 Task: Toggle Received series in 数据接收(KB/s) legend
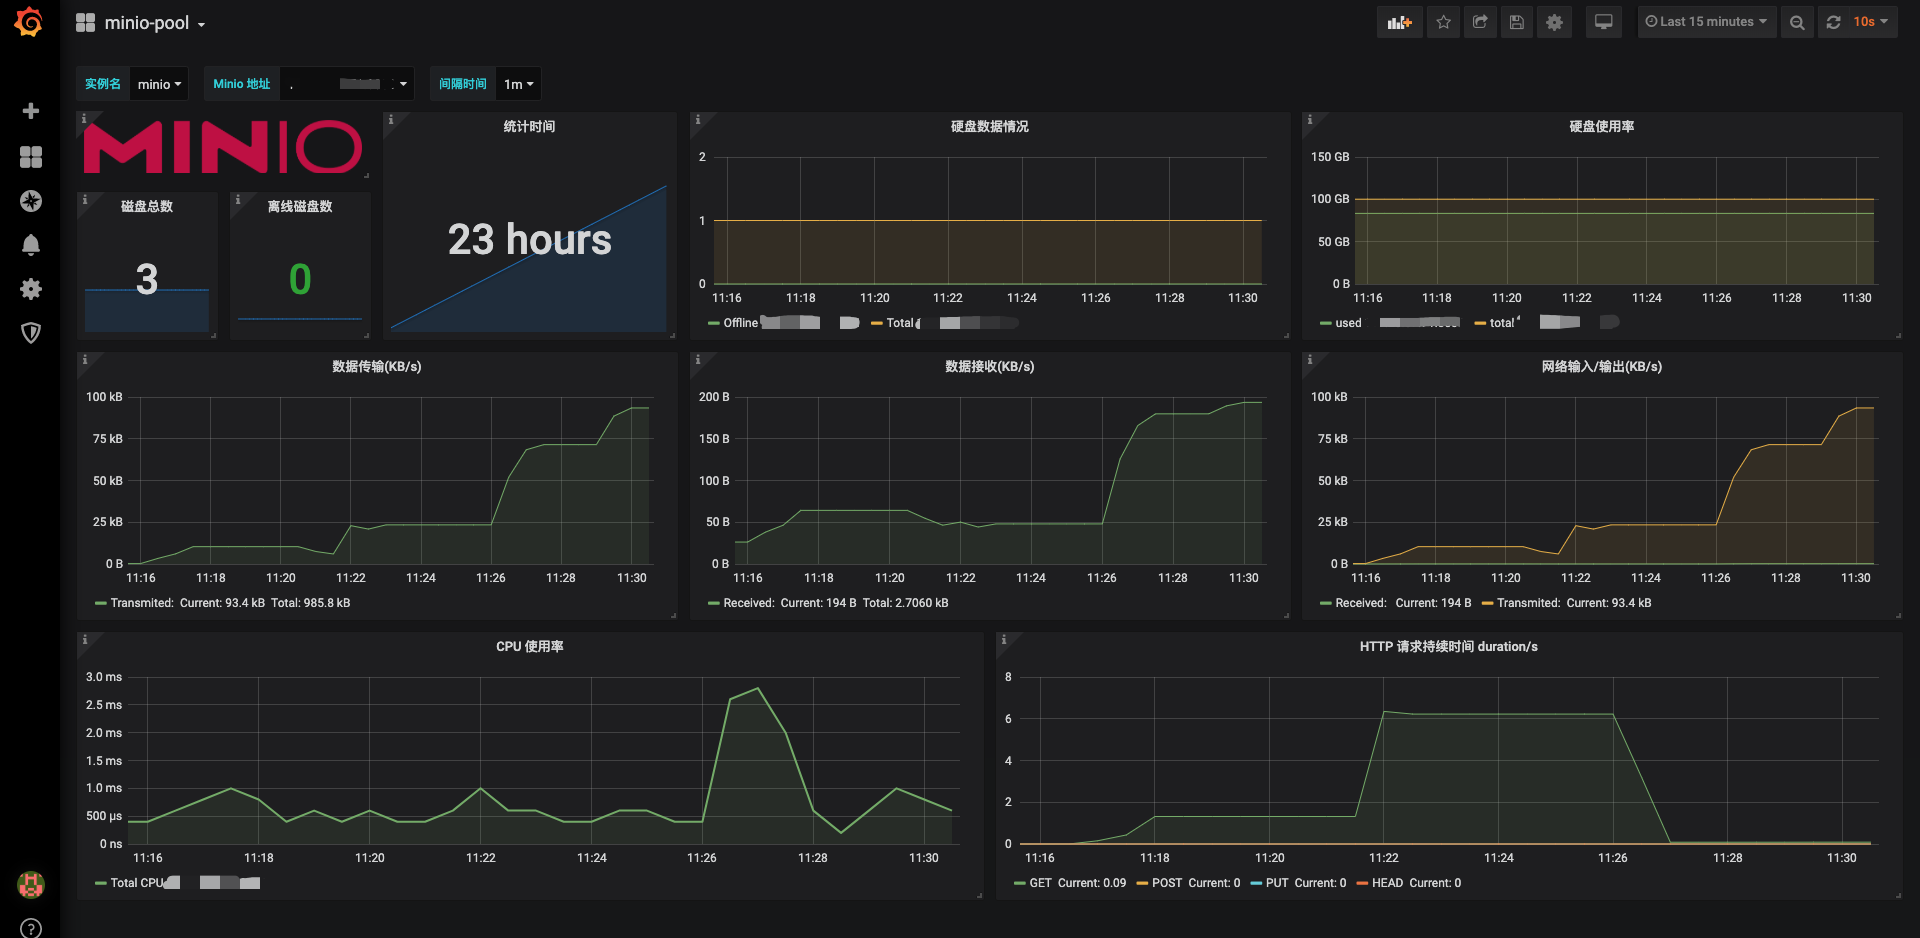tap(749, 603)
